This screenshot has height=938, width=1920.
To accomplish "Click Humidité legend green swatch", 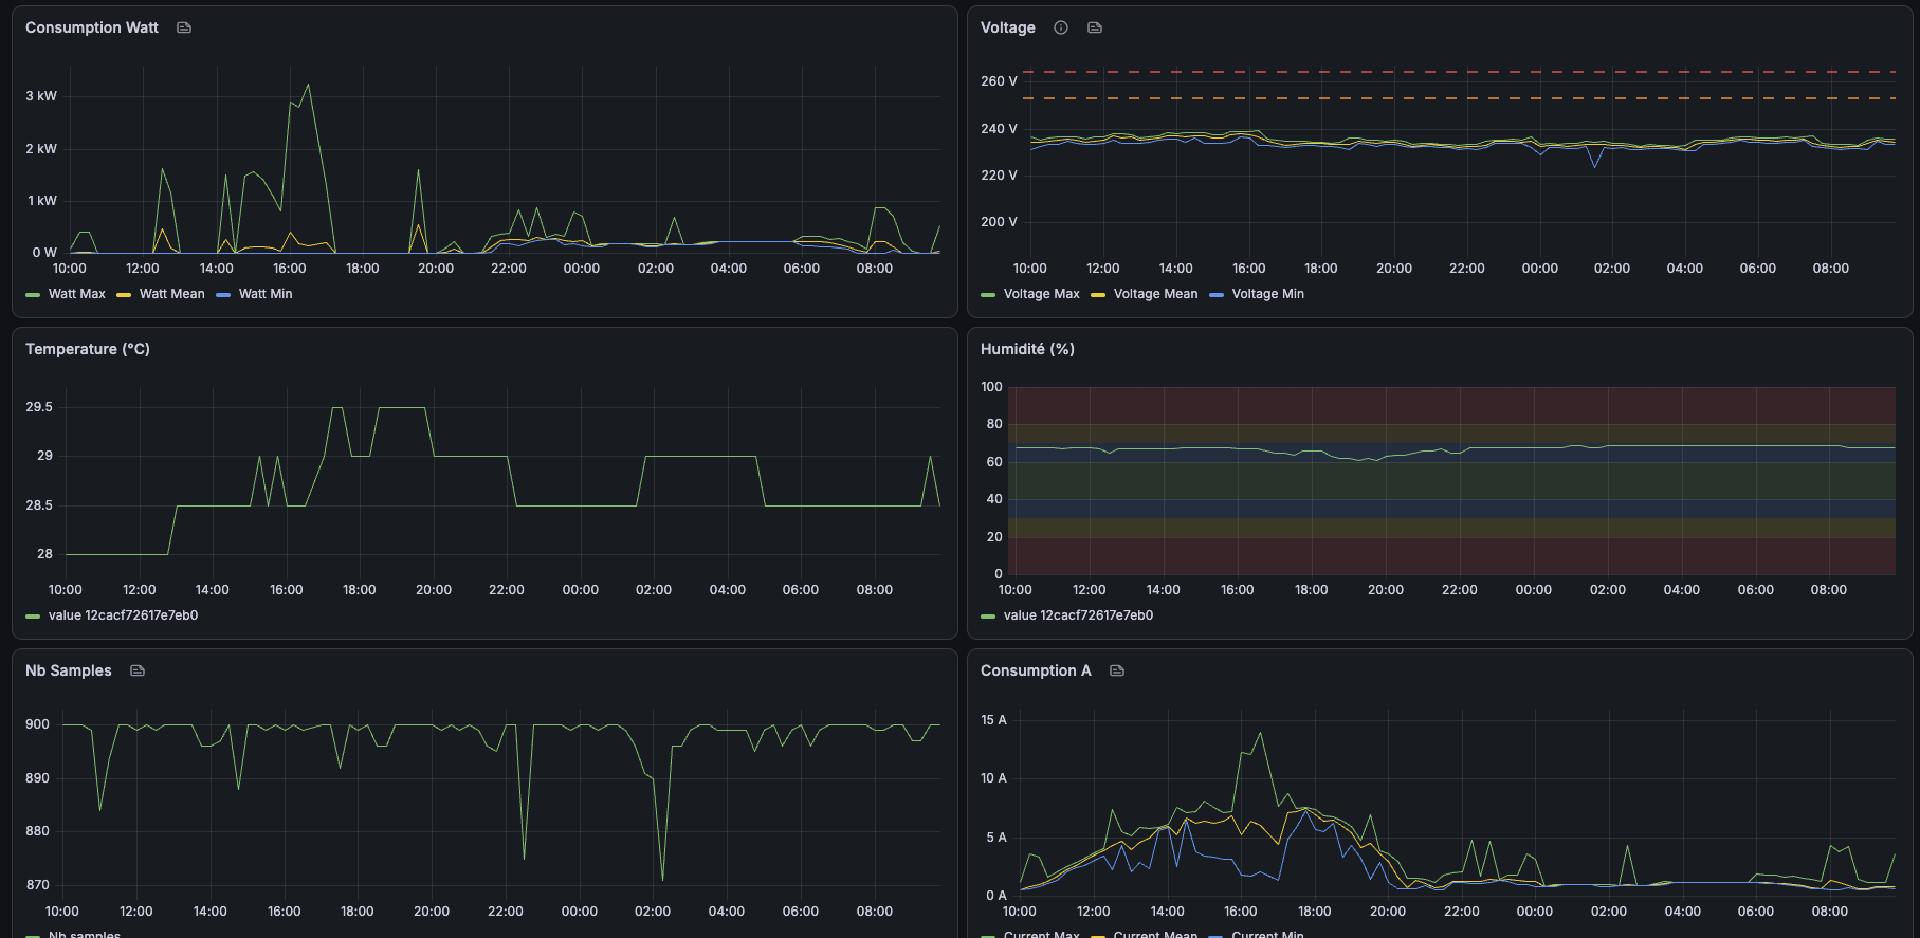I will 988,617.
